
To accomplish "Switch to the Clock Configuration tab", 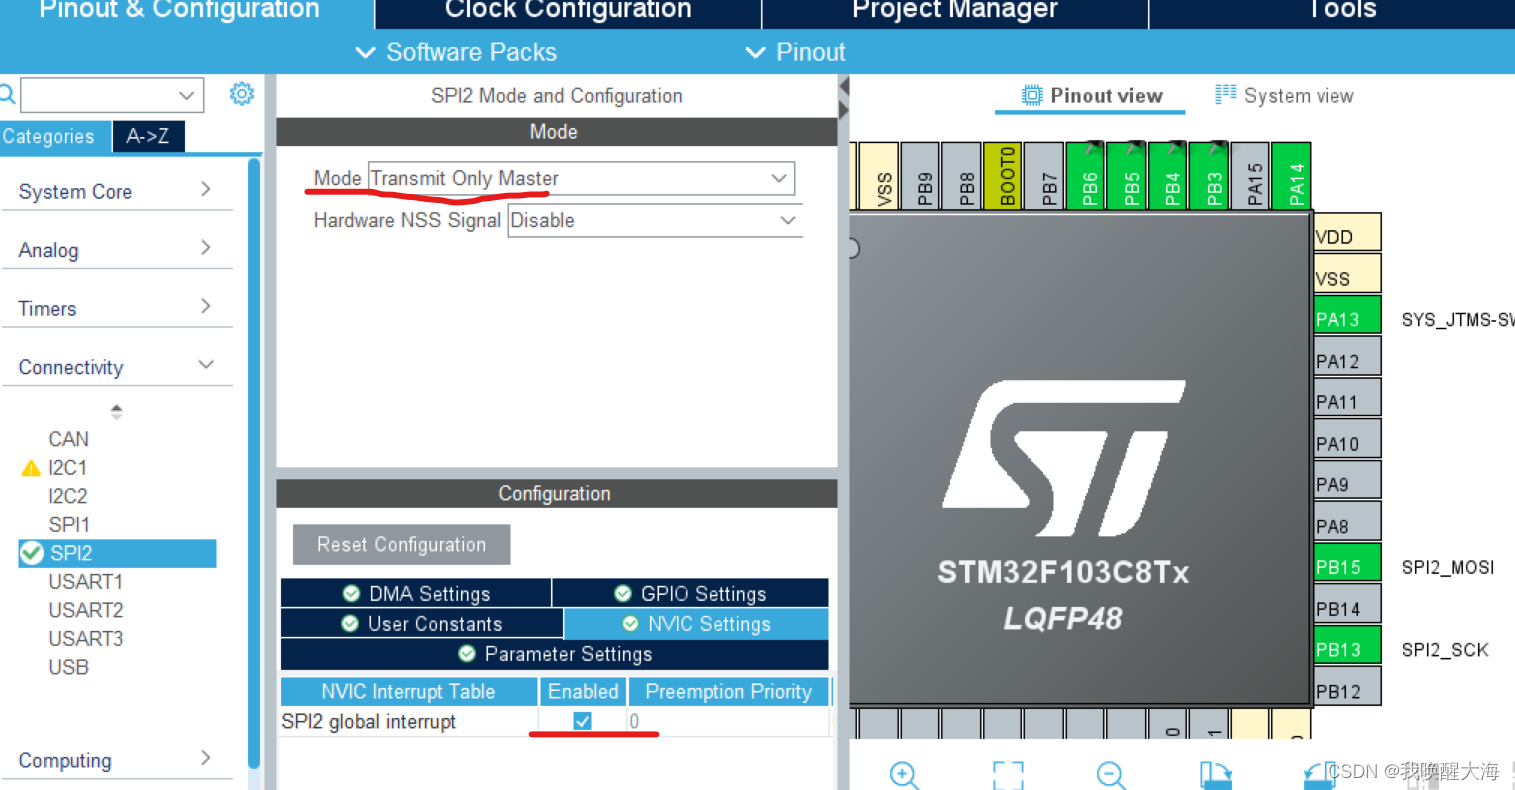I will [x=566, y=11].
